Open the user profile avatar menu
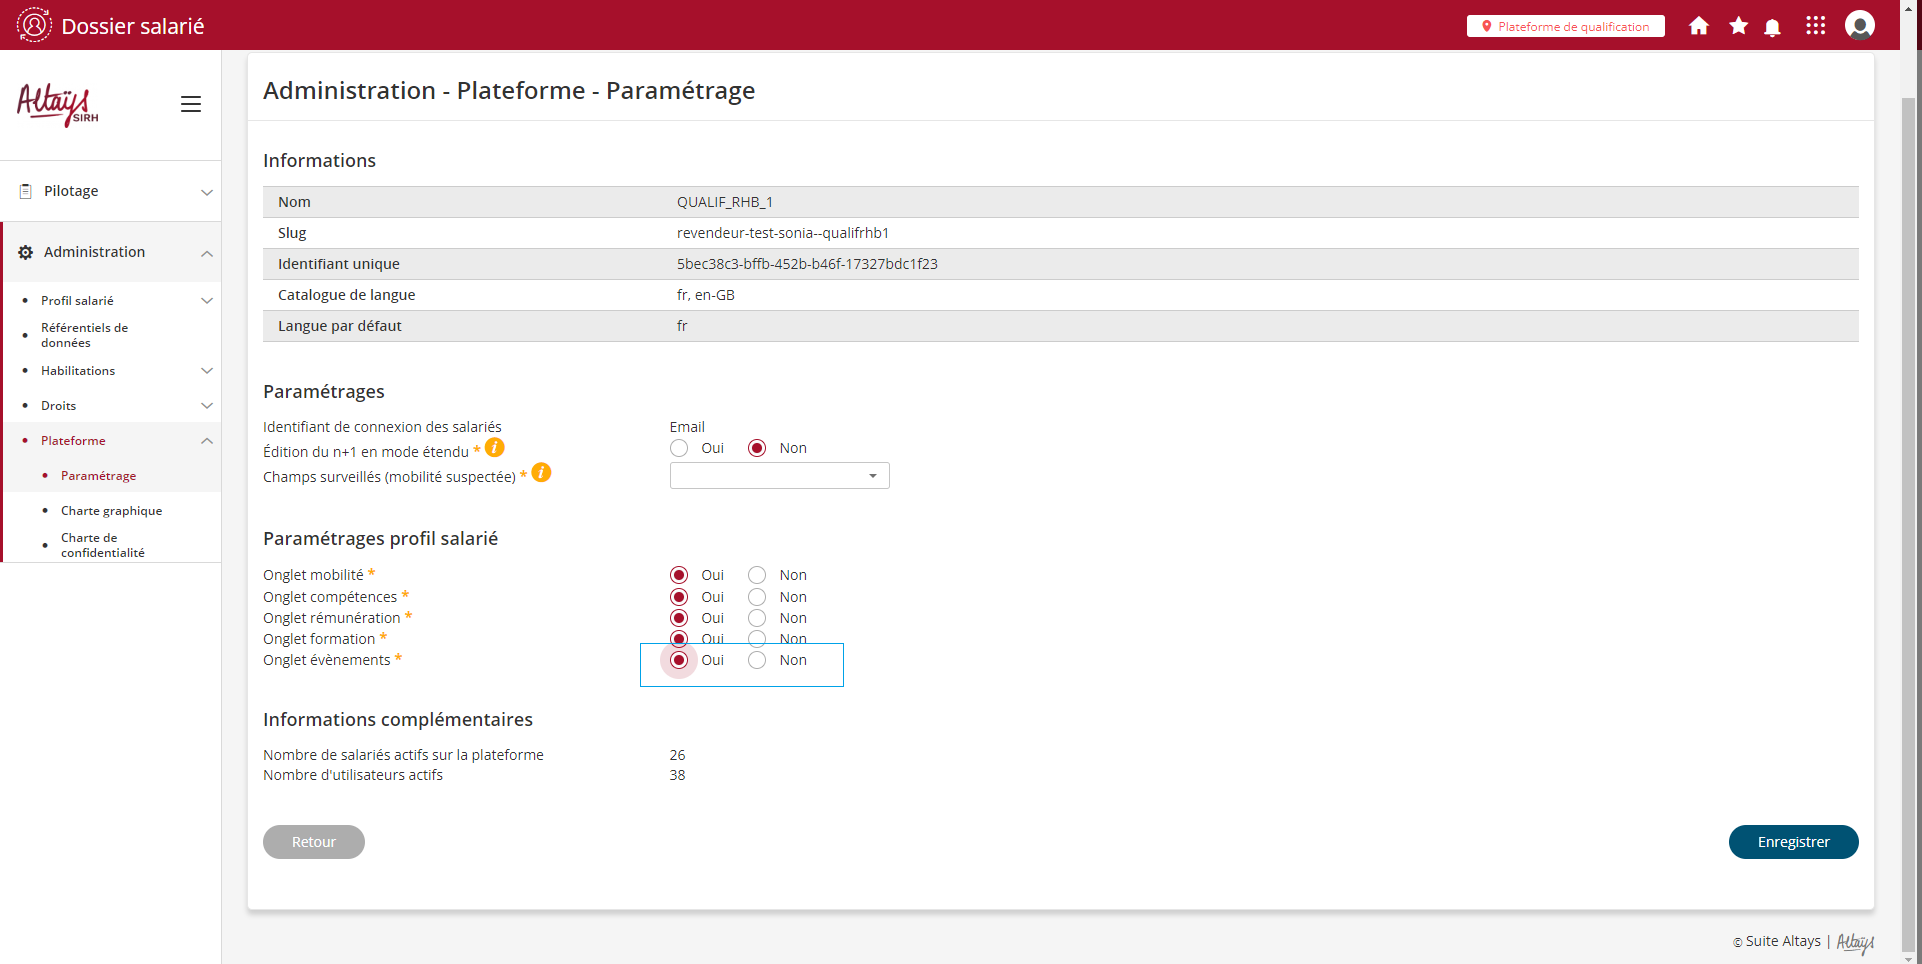1922x964 pixels. (1859, 26)
